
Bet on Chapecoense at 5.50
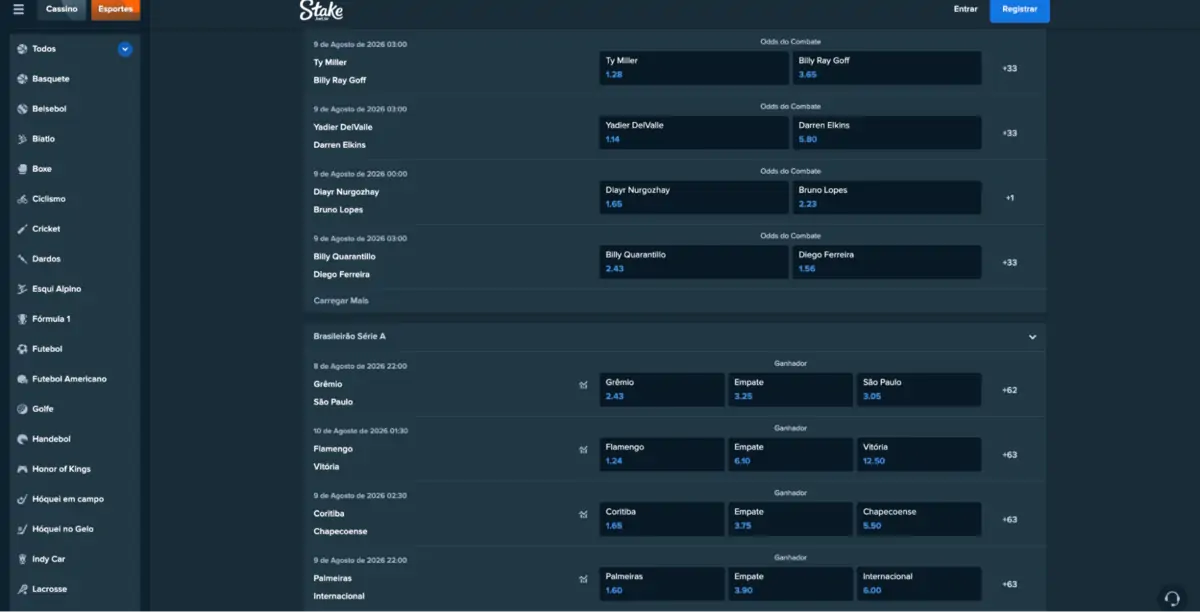(919, 519)
